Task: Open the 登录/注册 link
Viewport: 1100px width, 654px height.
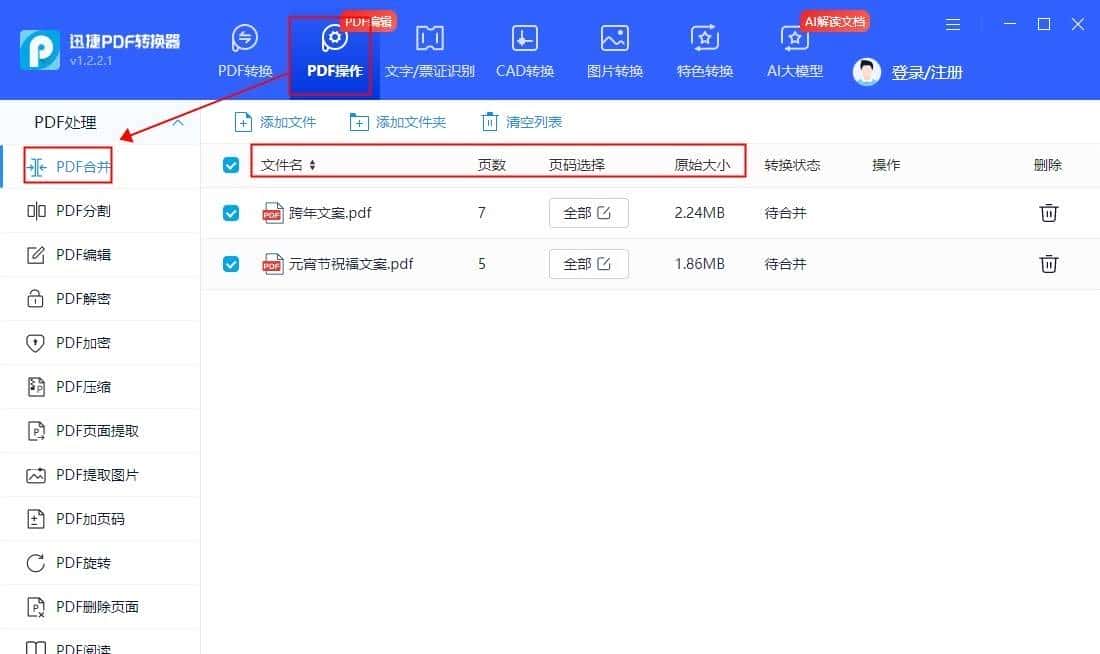Action: [928, 72]
